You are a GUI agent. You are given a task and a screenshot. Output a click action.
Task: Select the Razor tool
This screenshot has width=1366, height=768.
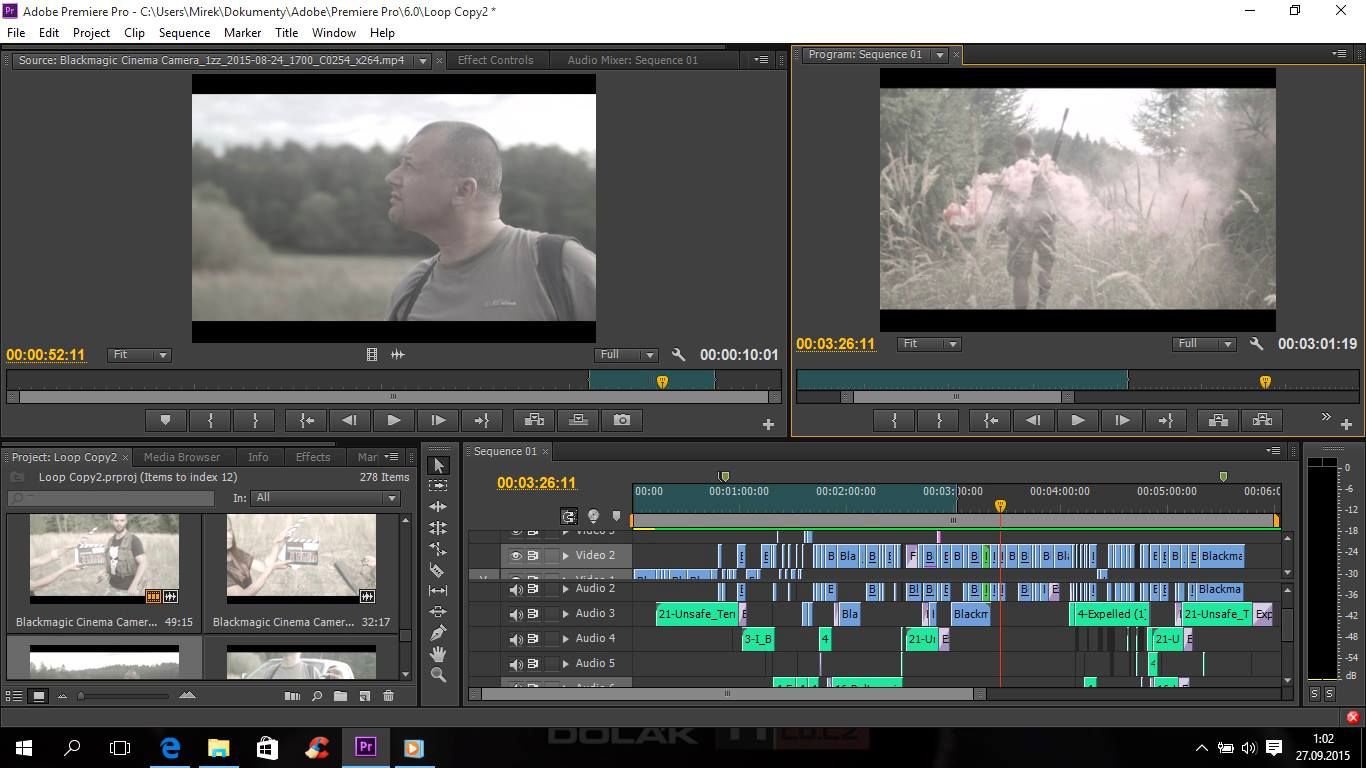pos(438,570)
